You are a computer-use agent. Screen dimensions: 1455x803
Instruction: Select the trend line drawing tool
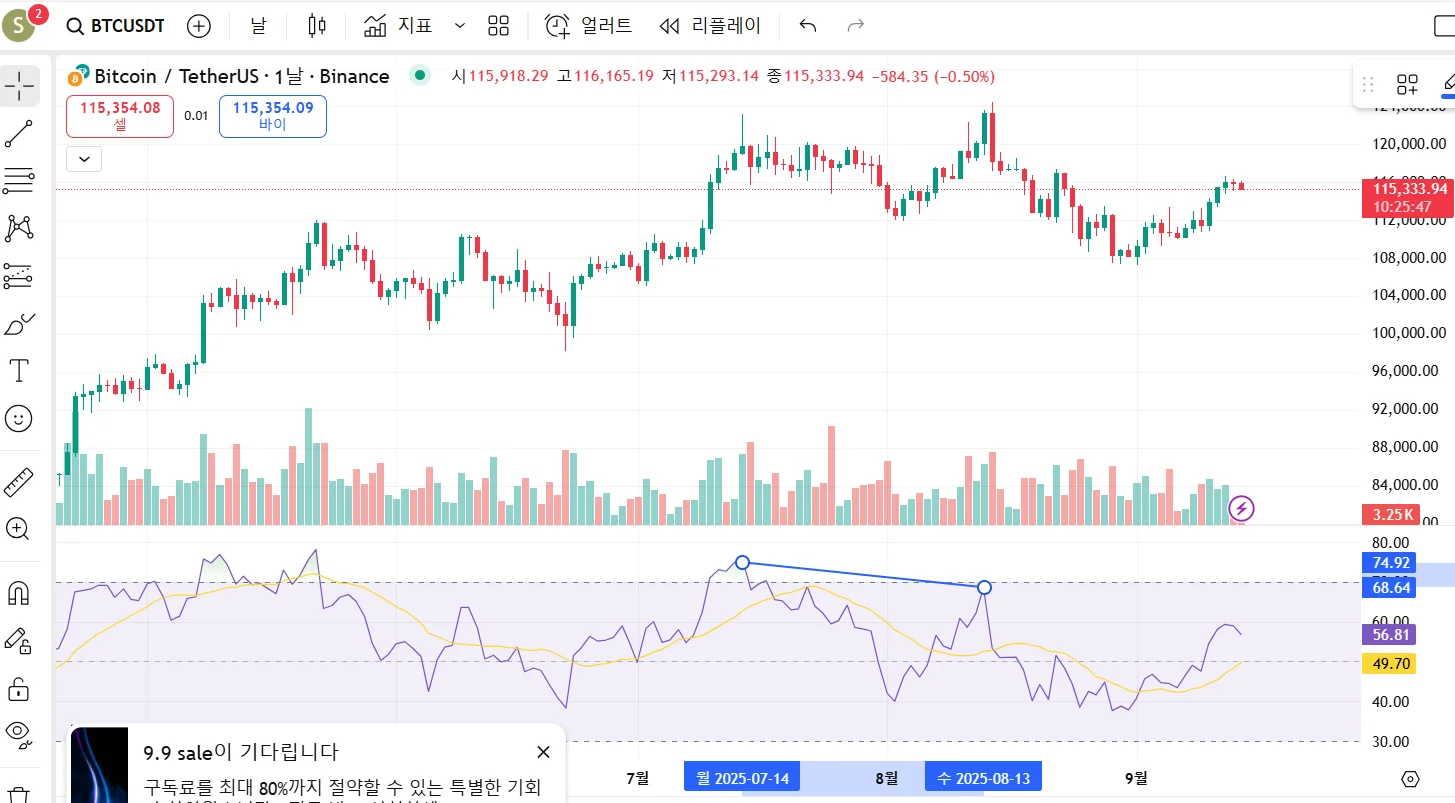pos(19,133)
